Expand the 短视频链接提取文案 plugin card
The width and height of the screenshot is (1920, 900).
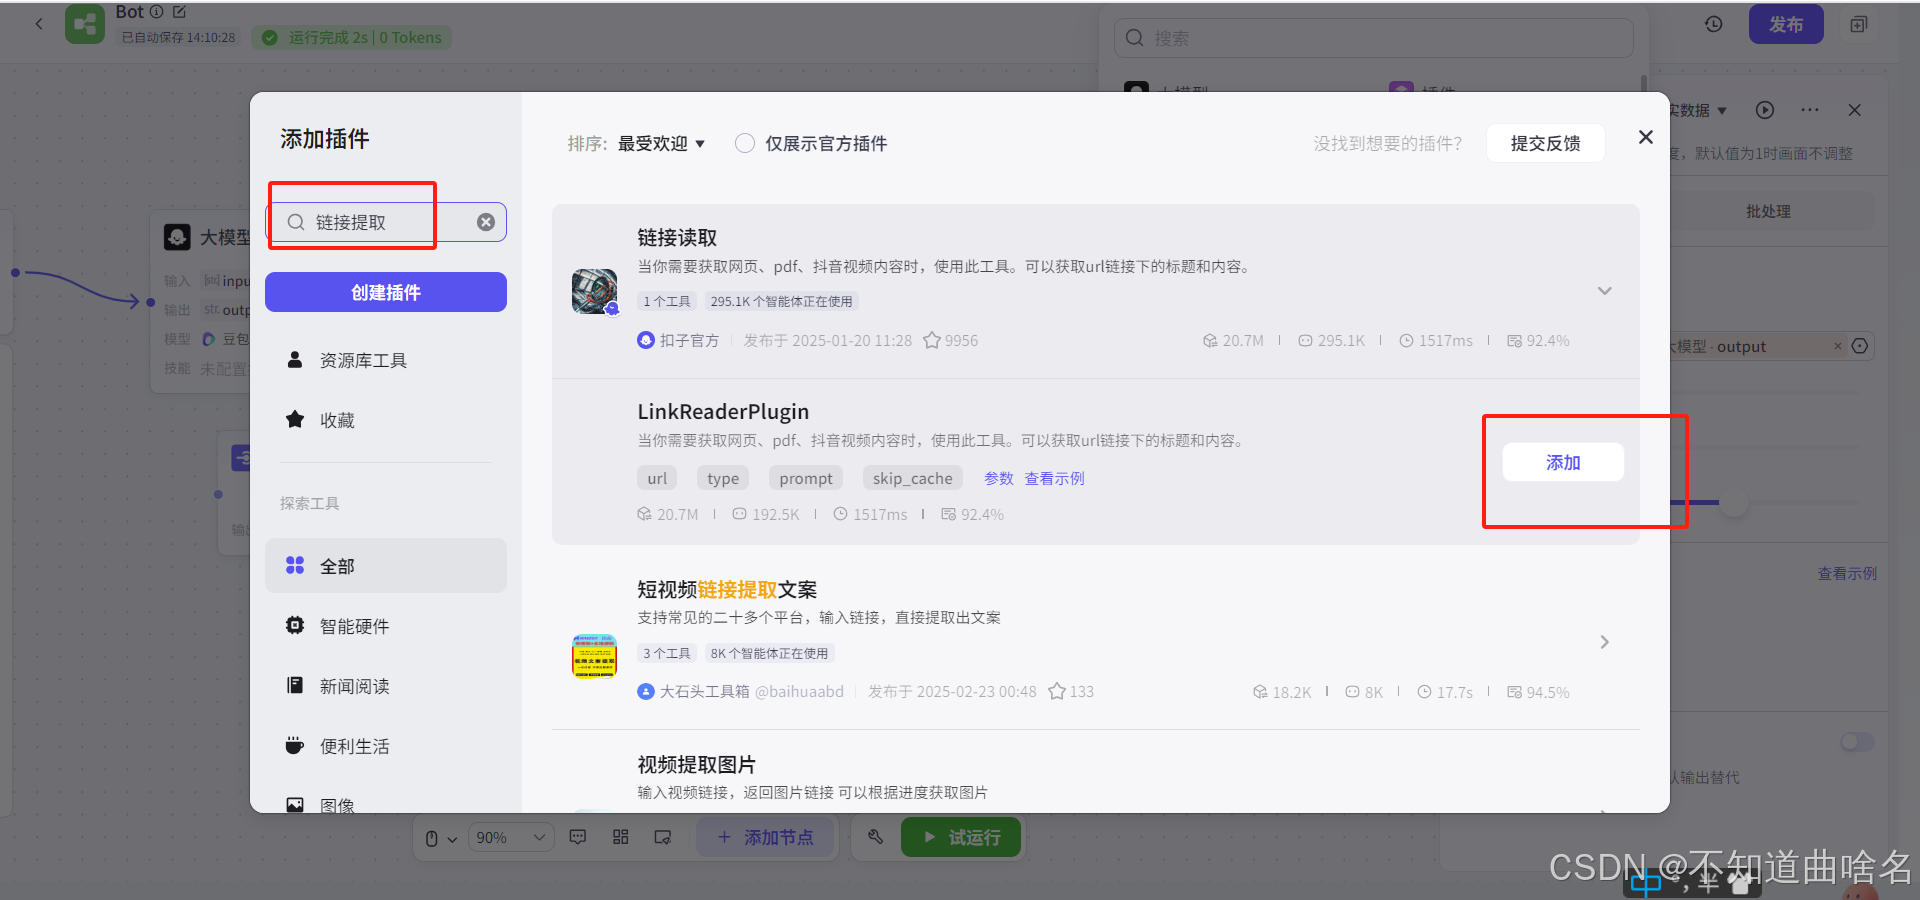1605,642
